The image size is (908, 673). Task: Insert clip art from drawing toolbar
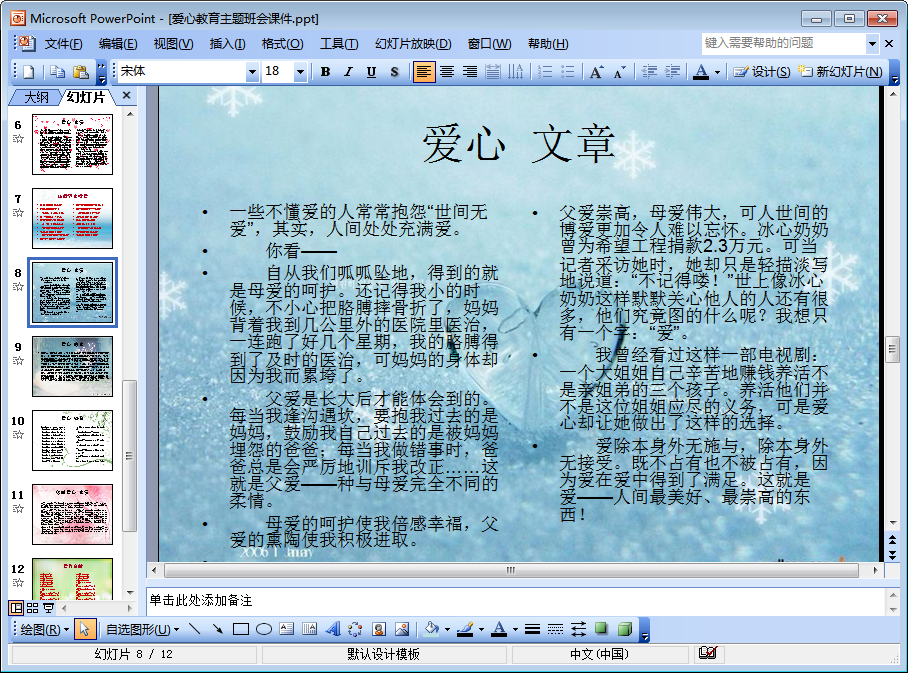coord(379,629)
